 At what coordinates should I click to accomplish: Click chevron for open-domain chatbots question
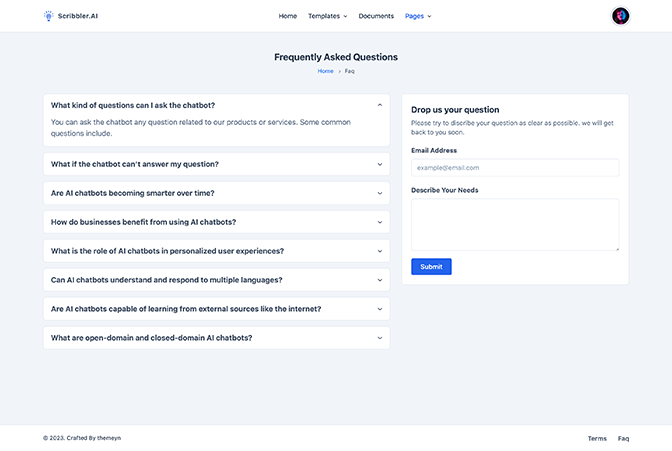(x=380, y=338)
